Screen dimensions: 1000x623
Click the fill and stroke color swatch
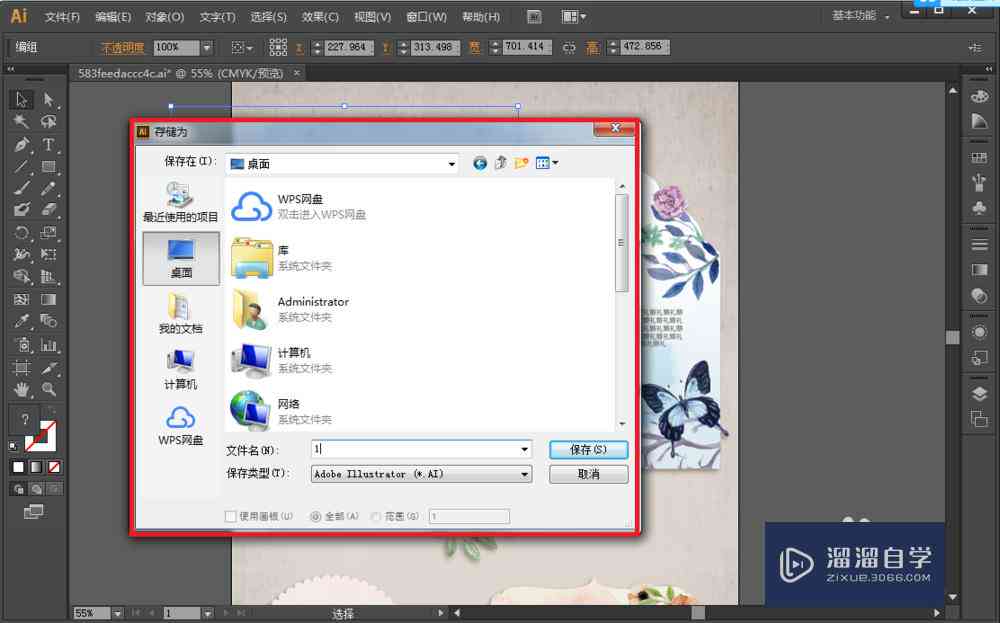pos(41,436)
